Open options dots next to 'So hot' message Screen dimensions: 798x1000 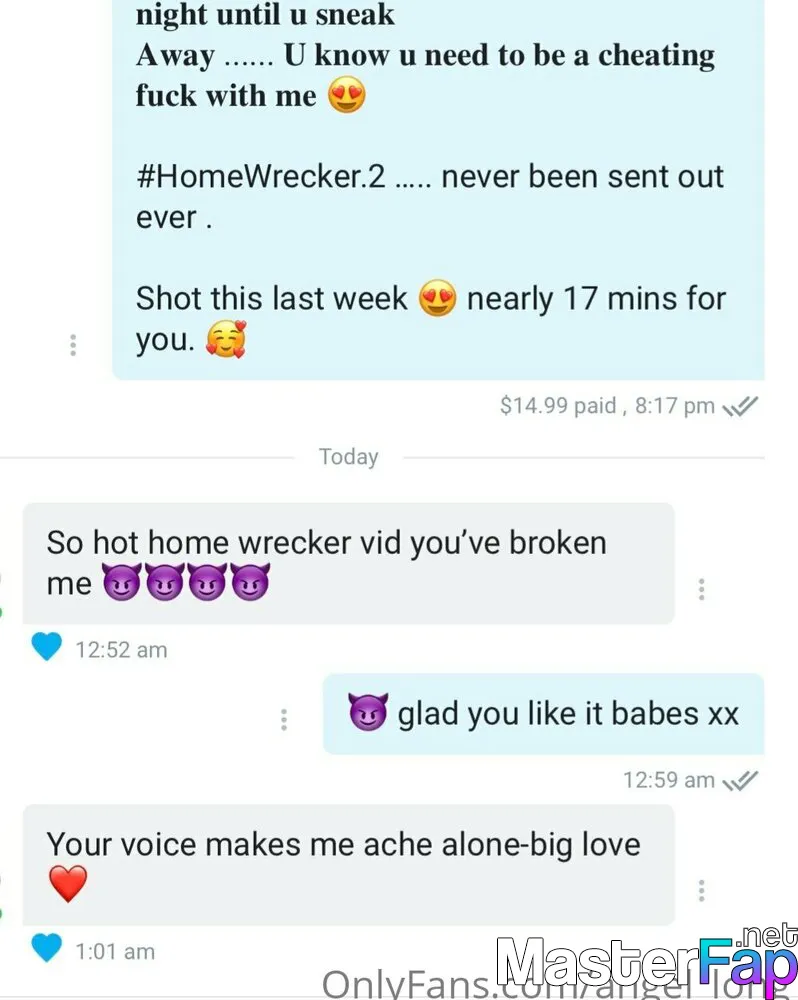point(701,589)
